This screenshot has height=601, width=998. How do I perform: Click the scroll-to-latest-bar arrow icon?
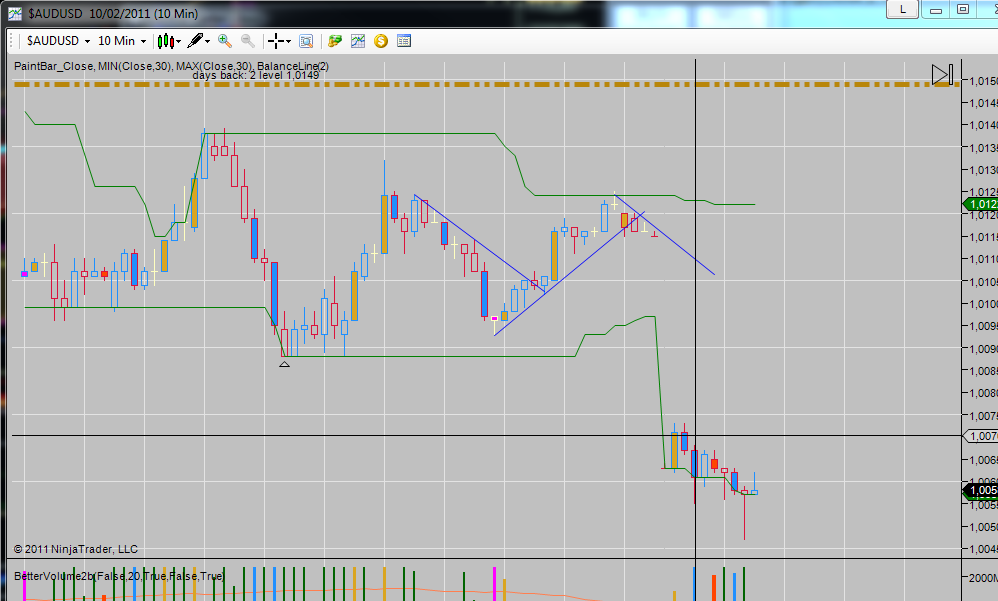[943, 74]
